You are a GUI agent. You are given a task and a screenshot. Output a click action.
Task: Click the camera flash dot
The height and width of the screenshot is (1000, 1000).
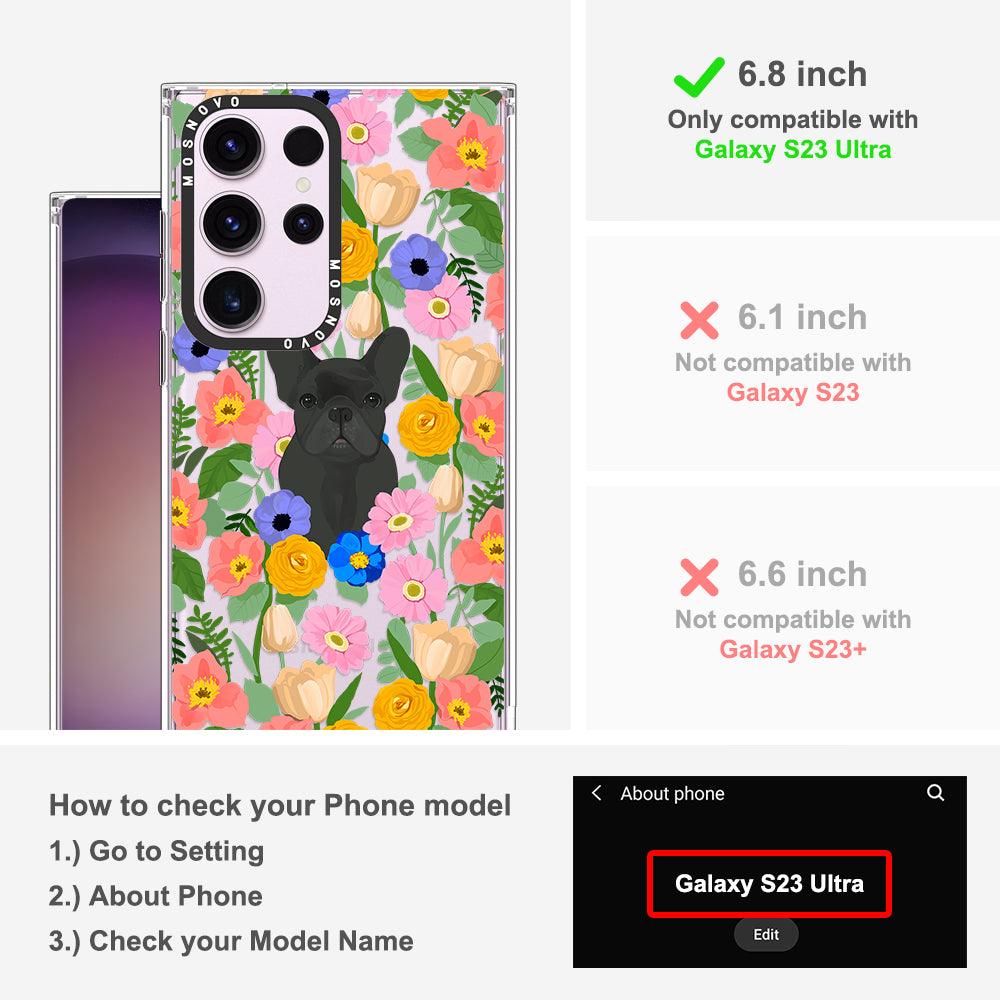(x=304, y=185)
